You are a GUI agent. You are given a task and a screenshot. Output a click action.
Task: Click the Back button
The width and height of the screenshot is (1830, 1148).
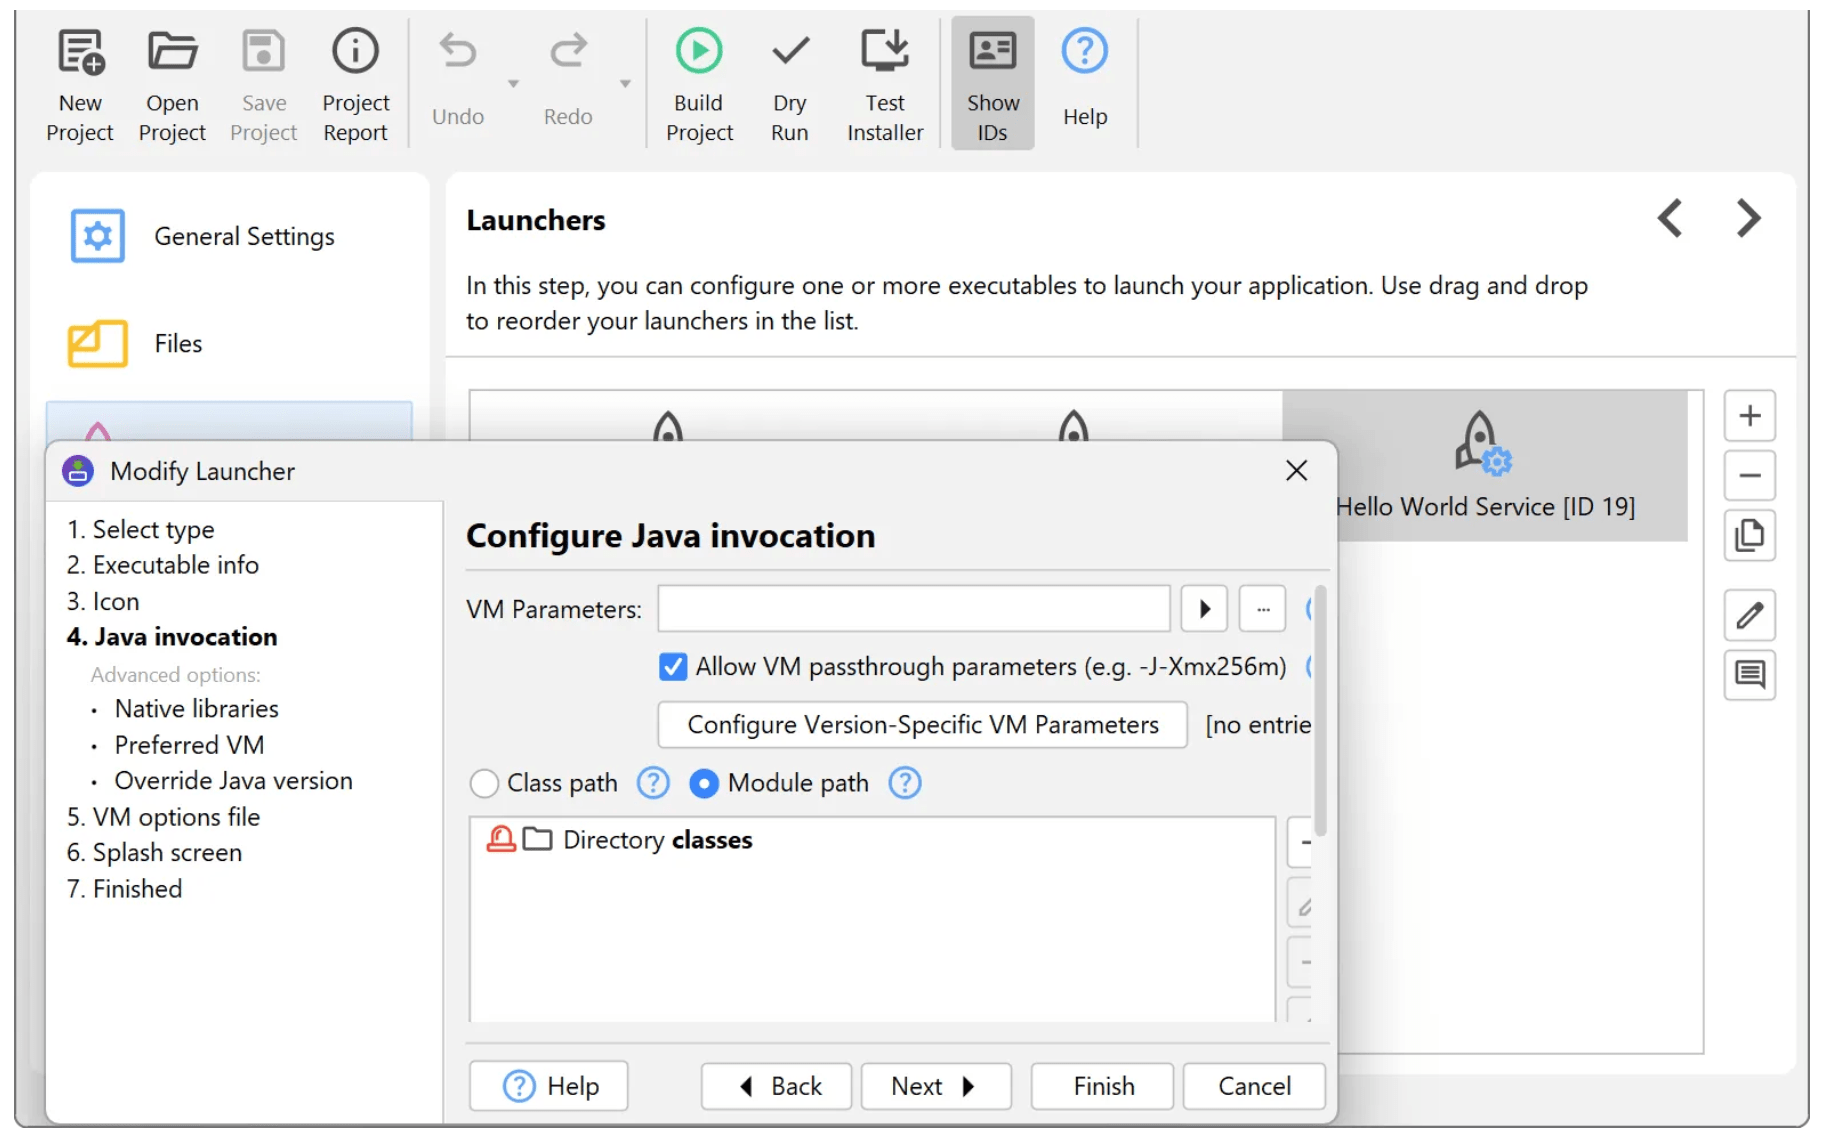tap(776, 1086)
